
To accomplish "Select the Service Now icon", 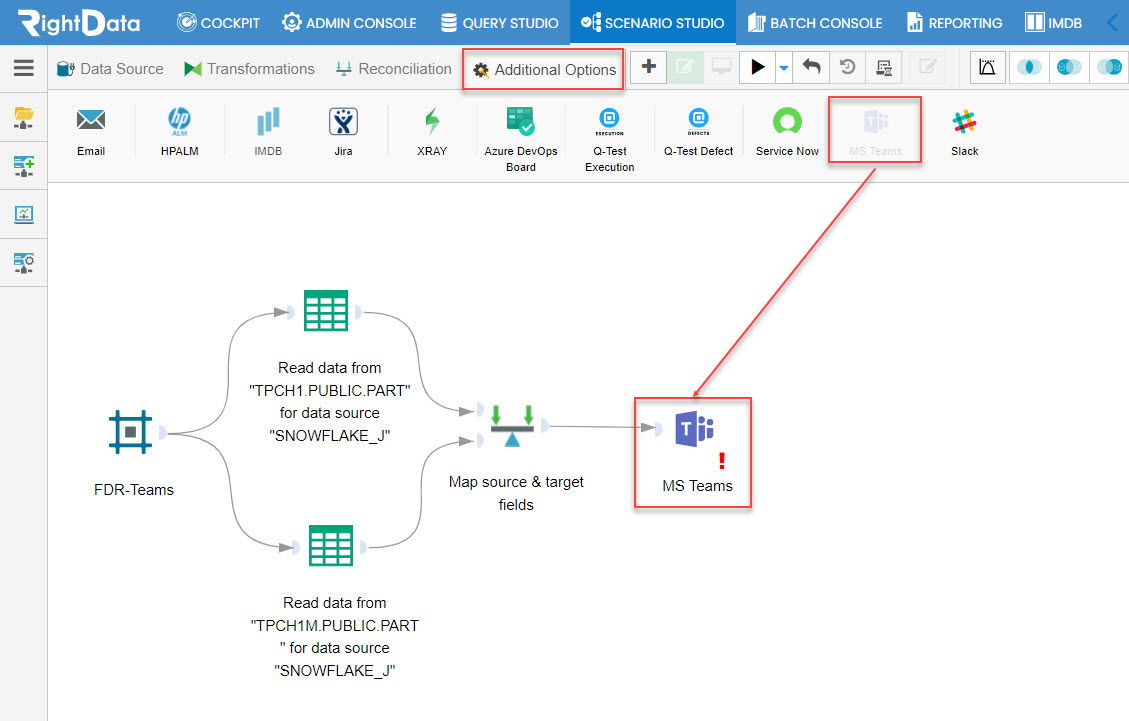I will tap(787, 131).
